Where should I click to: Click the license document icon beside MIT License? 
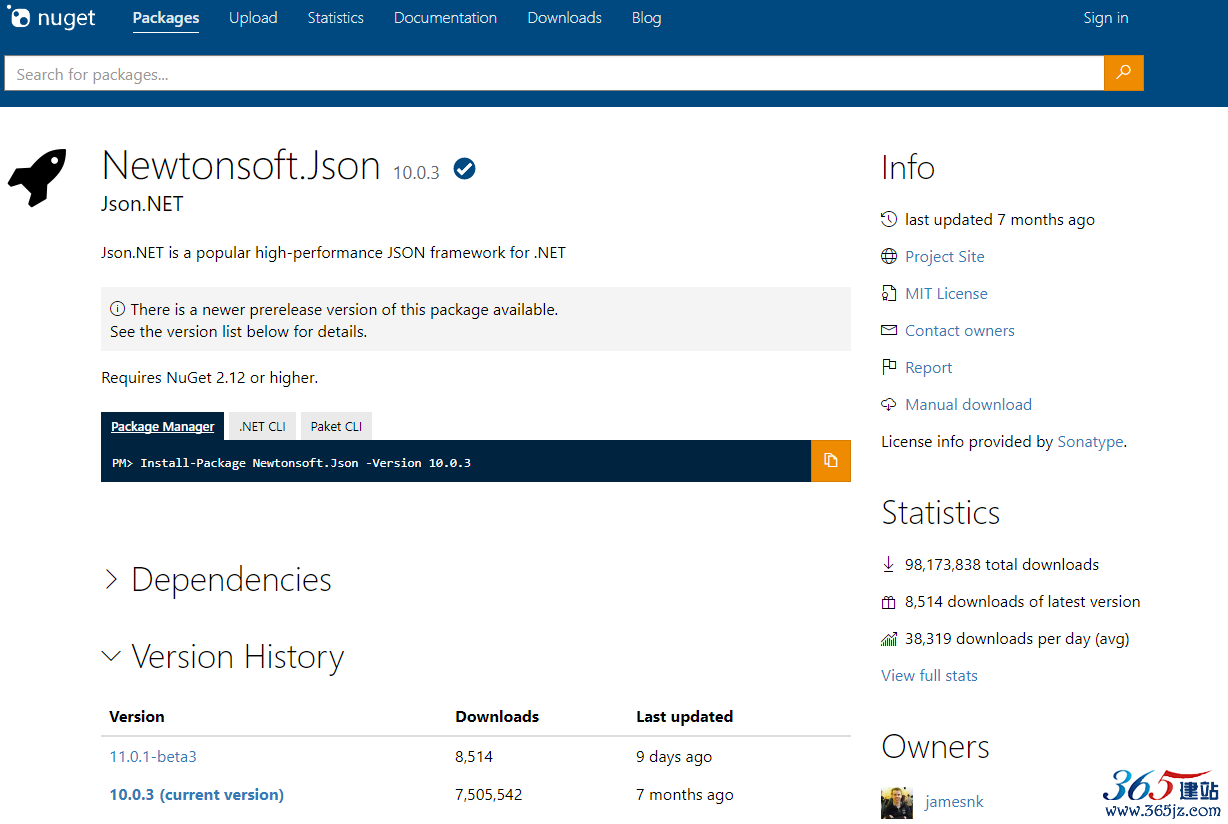tap(889, 293)
